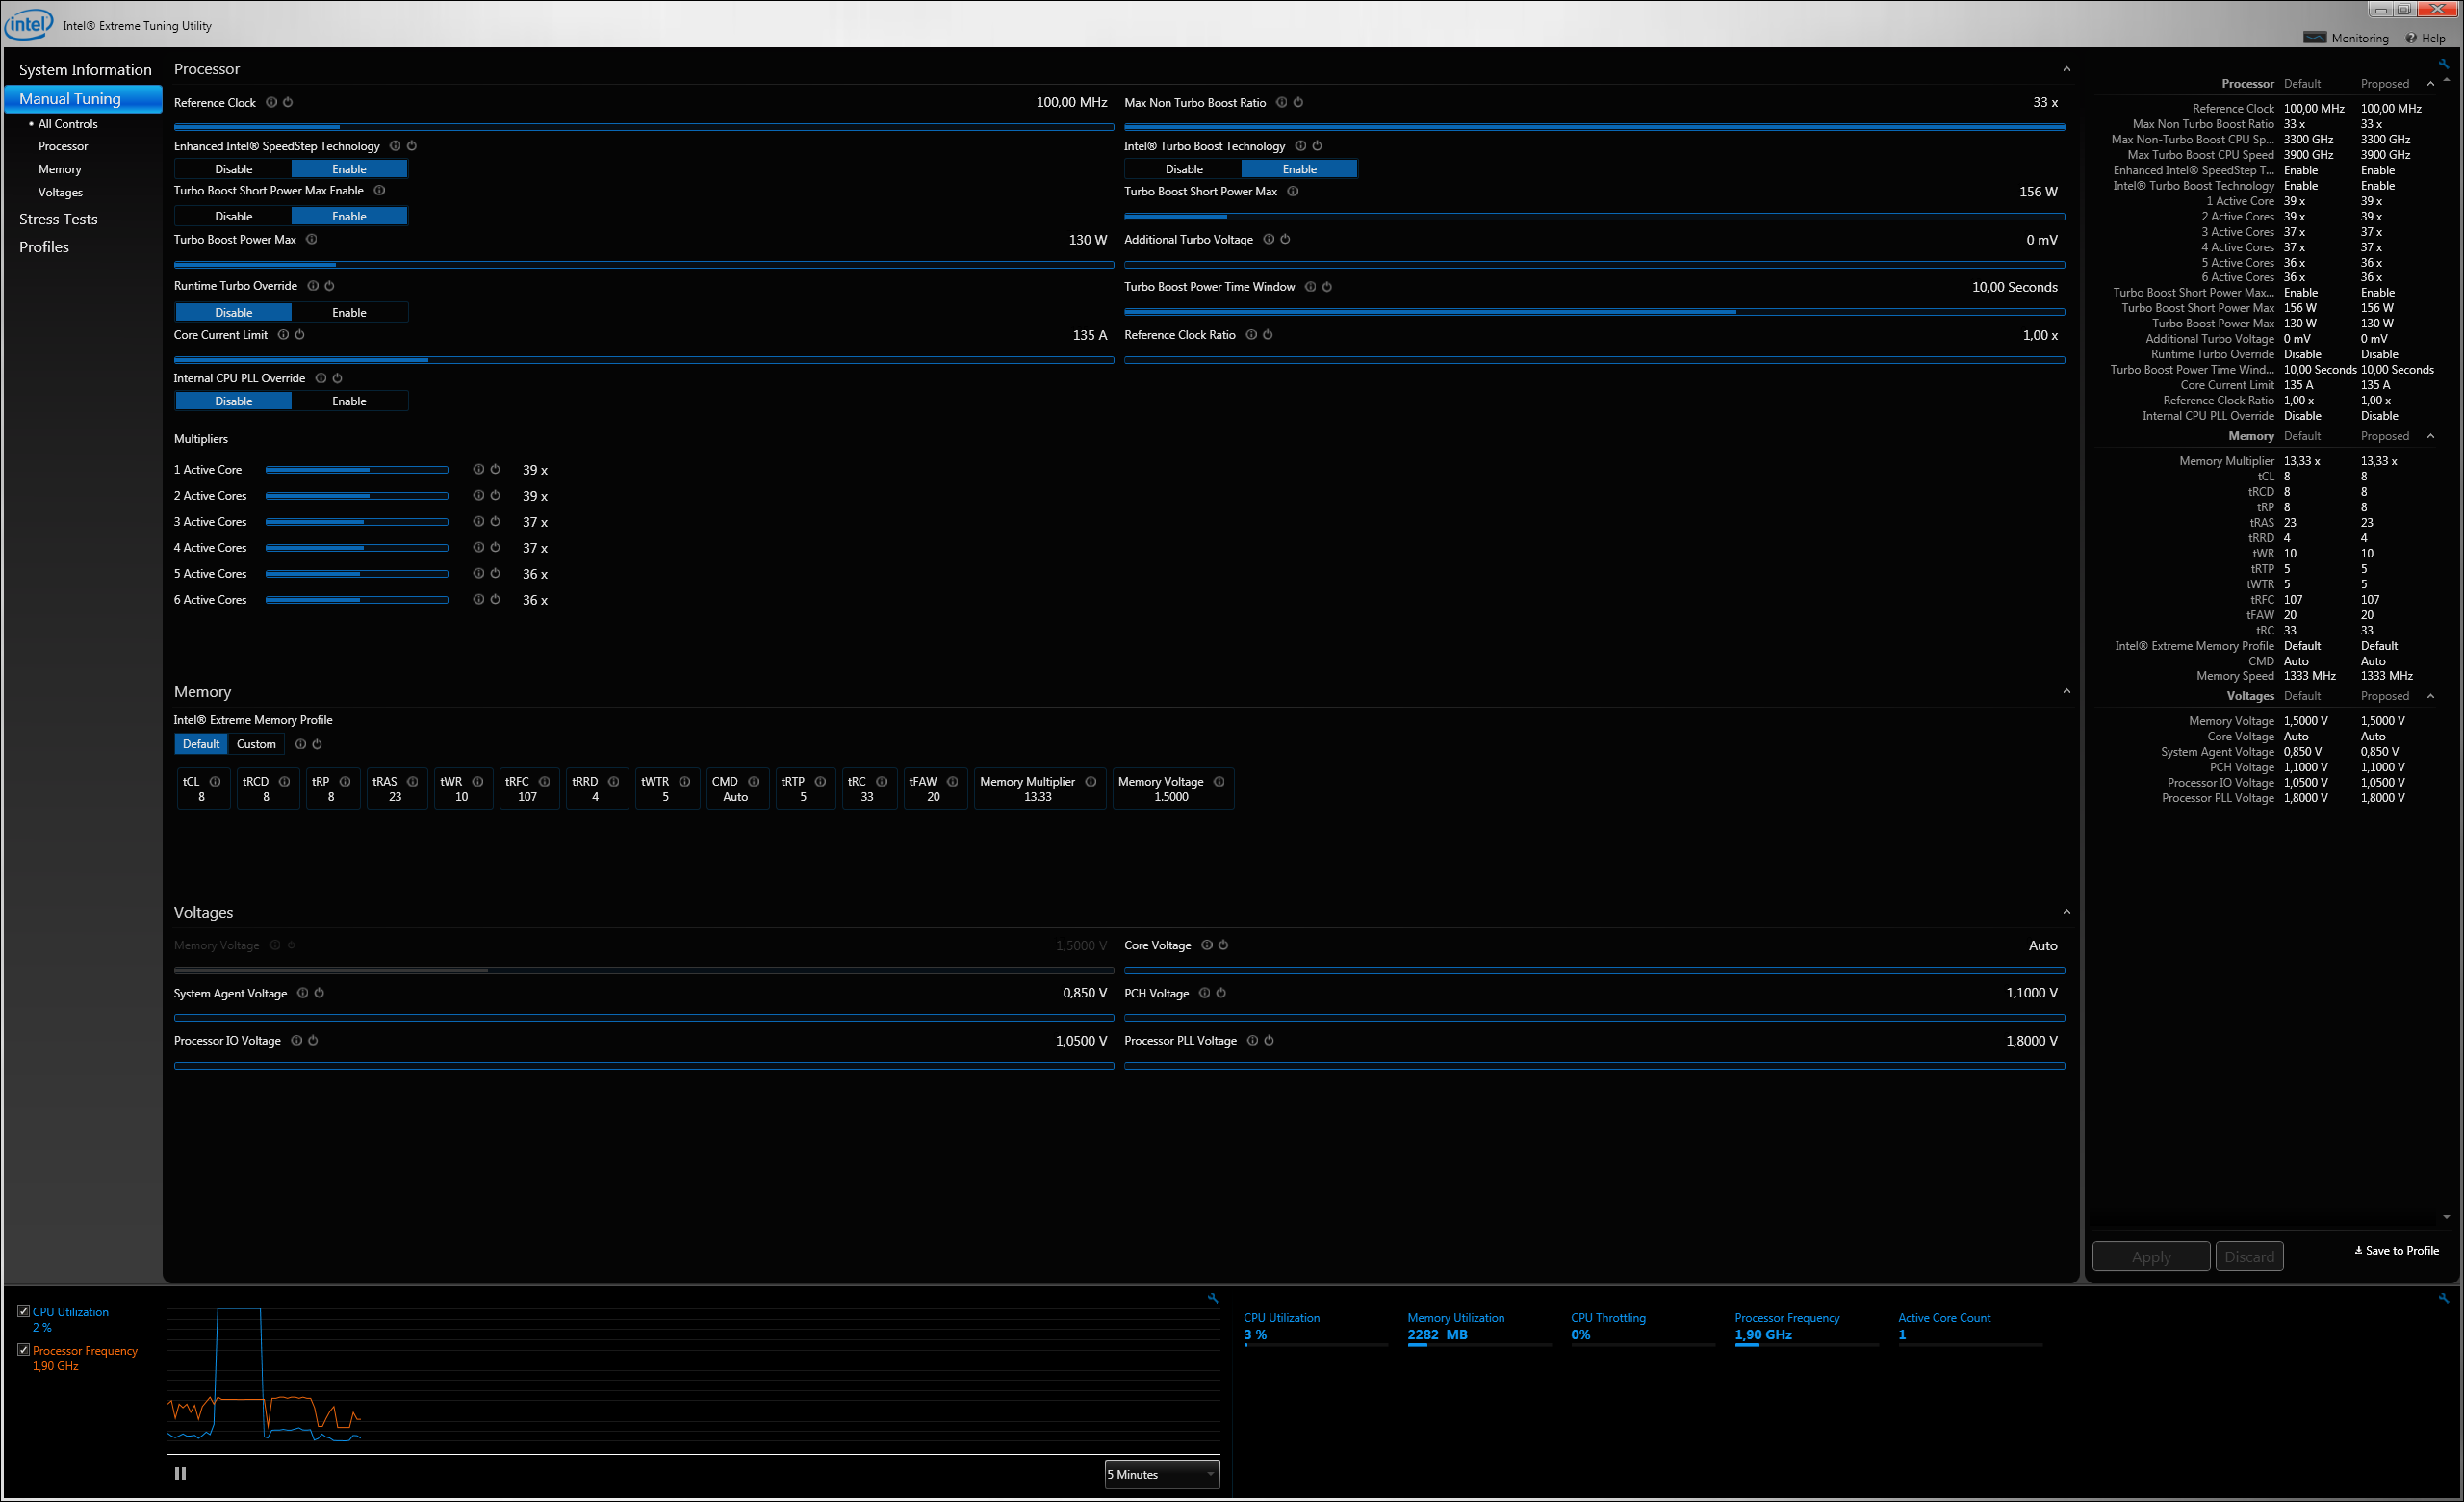This screenshot has height=1502, width=2464.
Task: Uncheck Processor Frequency graph checkbox
Action: click(x=23, y=1350)
